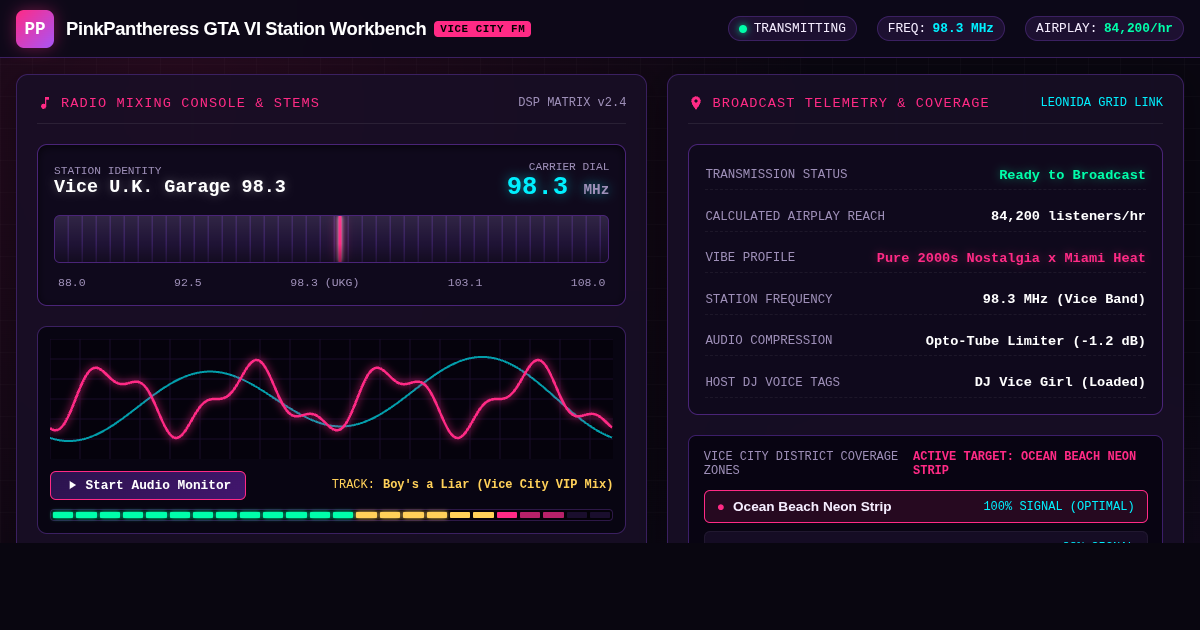The image size is (1200, 630).
Task: Click the TRANSMITTING status pill
Action: point(792,29)
